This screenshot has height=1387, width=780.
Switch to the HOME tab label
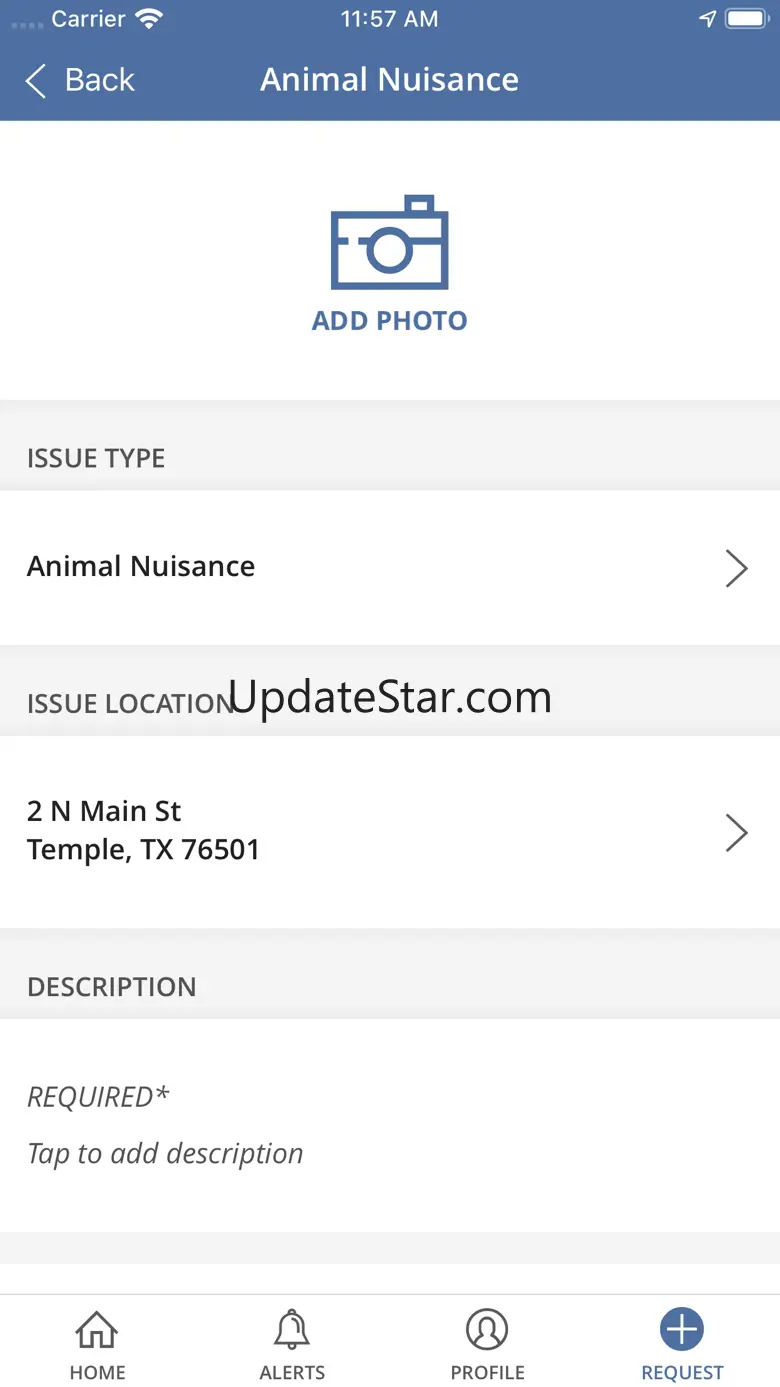point(97,1373)
